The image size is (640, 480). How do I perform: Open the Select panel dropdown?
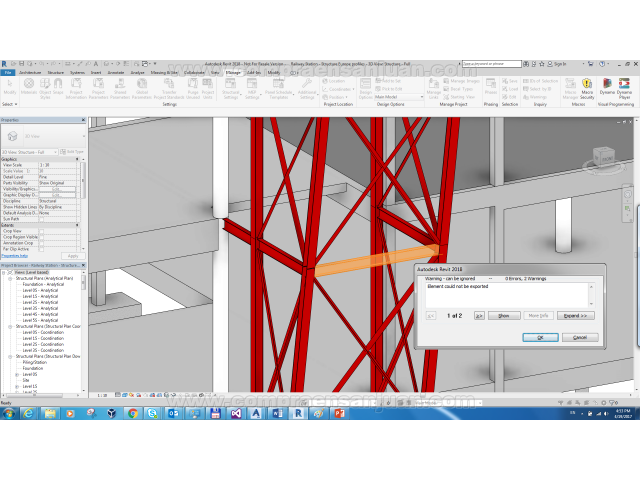tap(10, 104)
